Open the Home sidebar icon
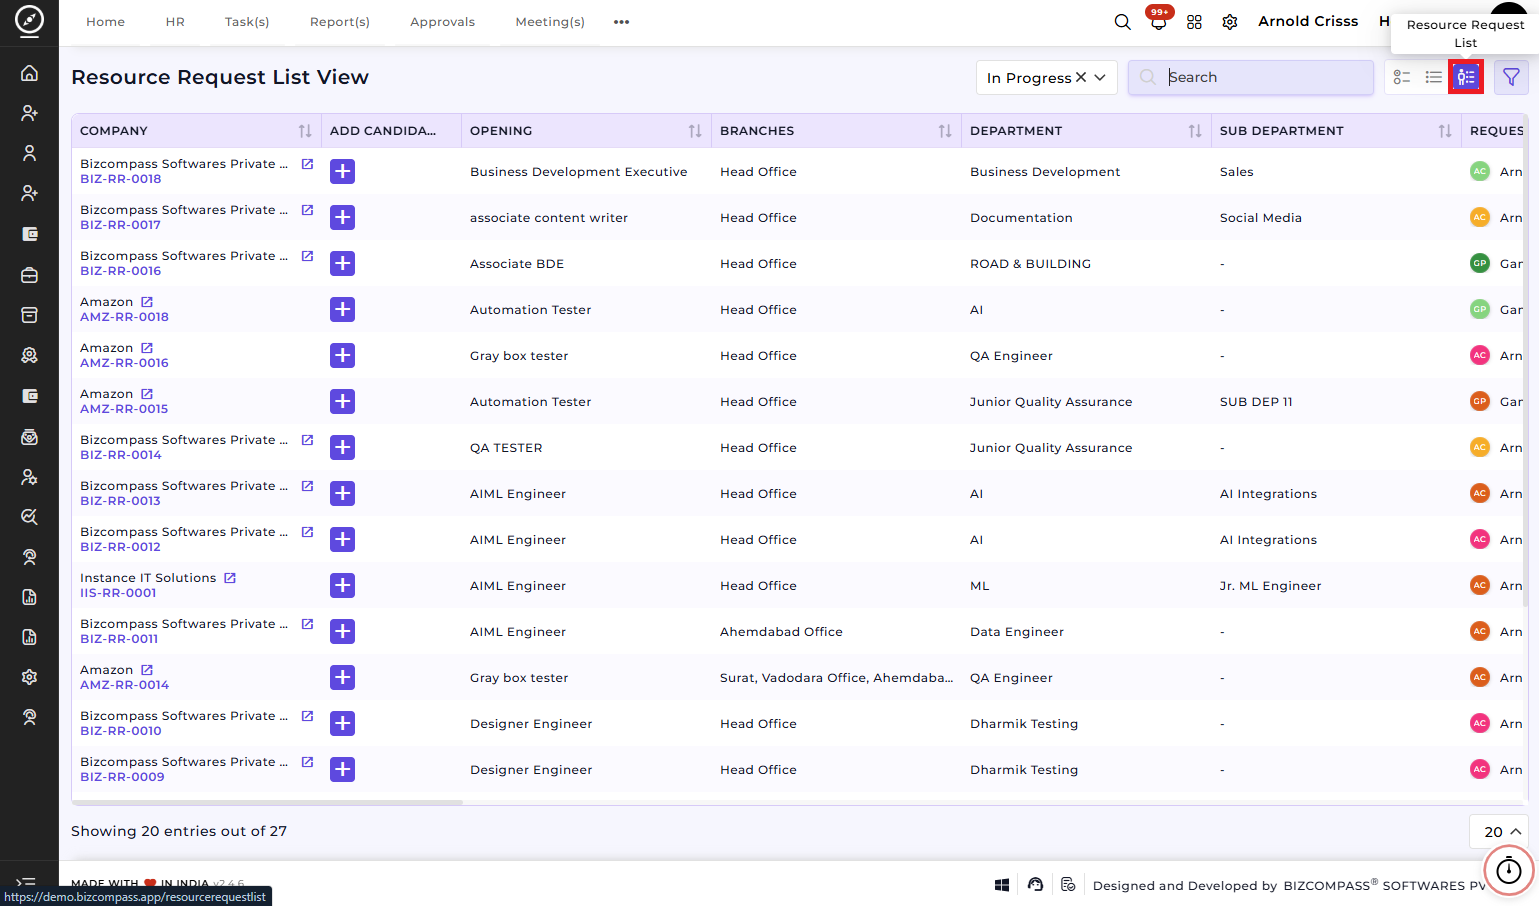This screenshot has width=1539, height=906. point(30,73)
